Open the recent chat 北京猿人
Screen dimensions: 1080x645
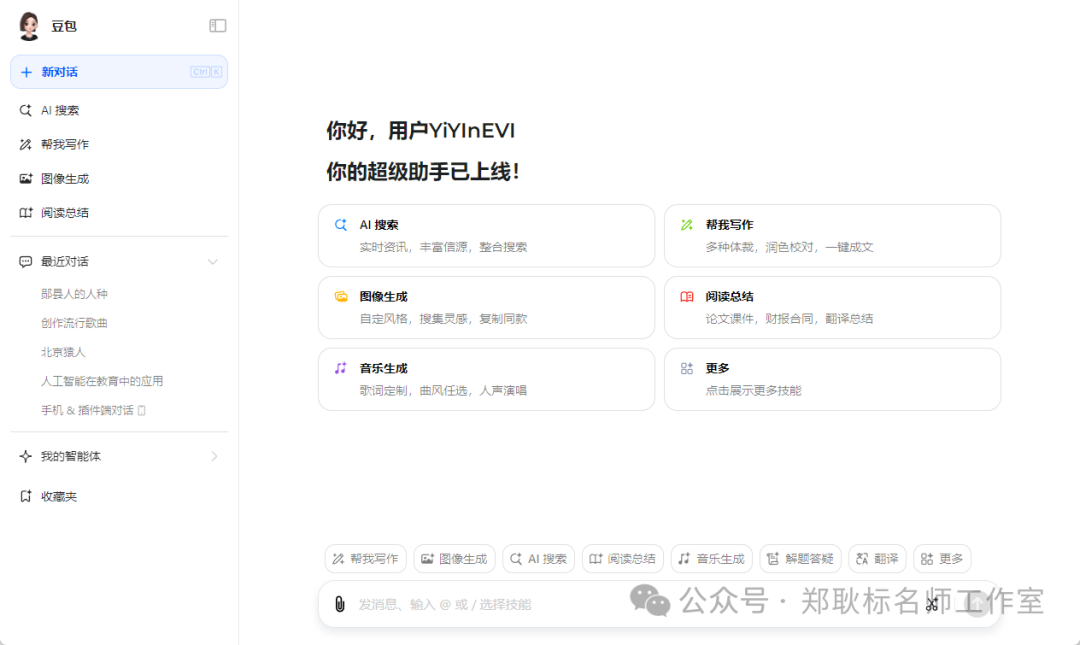63,352
